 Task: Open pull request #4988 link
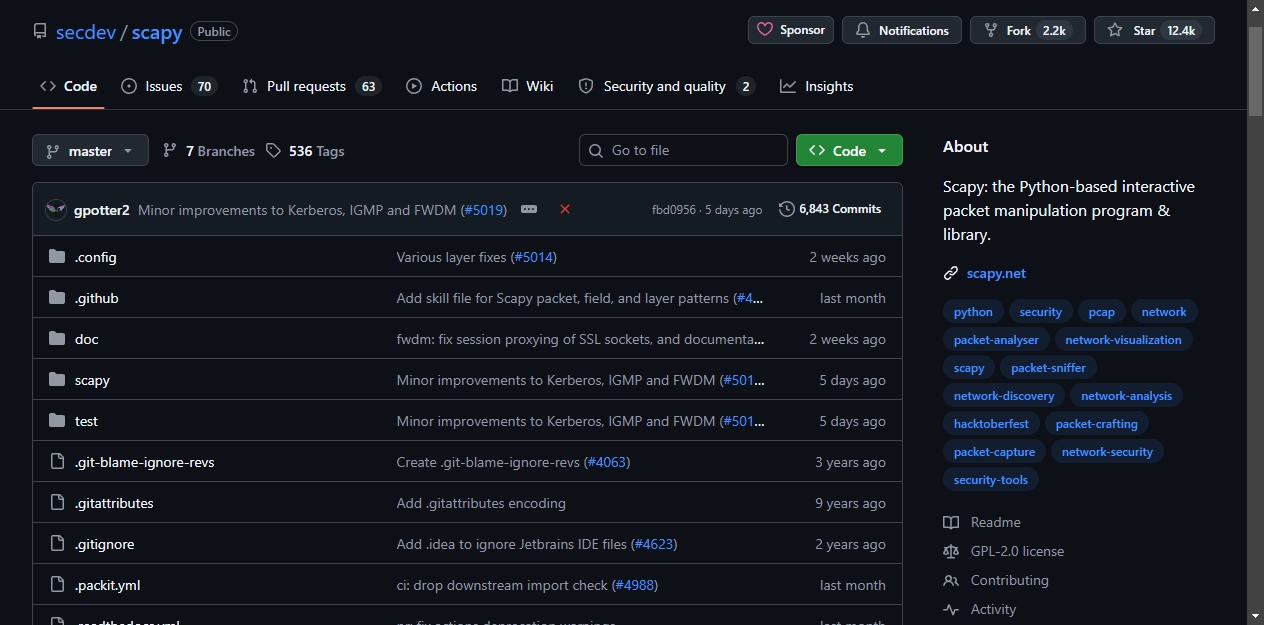636,585
